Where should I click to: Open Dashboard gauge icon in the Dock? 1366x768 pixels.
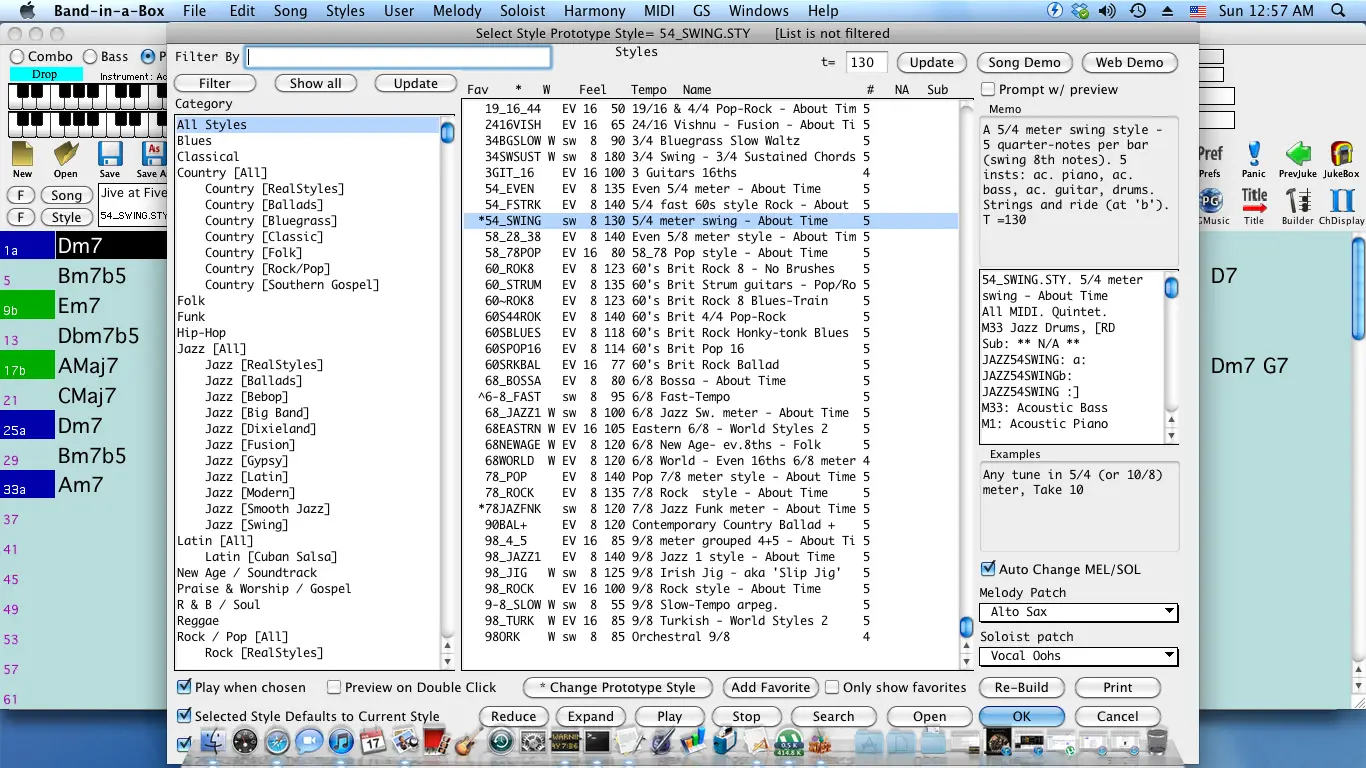[x=245, y=741]
